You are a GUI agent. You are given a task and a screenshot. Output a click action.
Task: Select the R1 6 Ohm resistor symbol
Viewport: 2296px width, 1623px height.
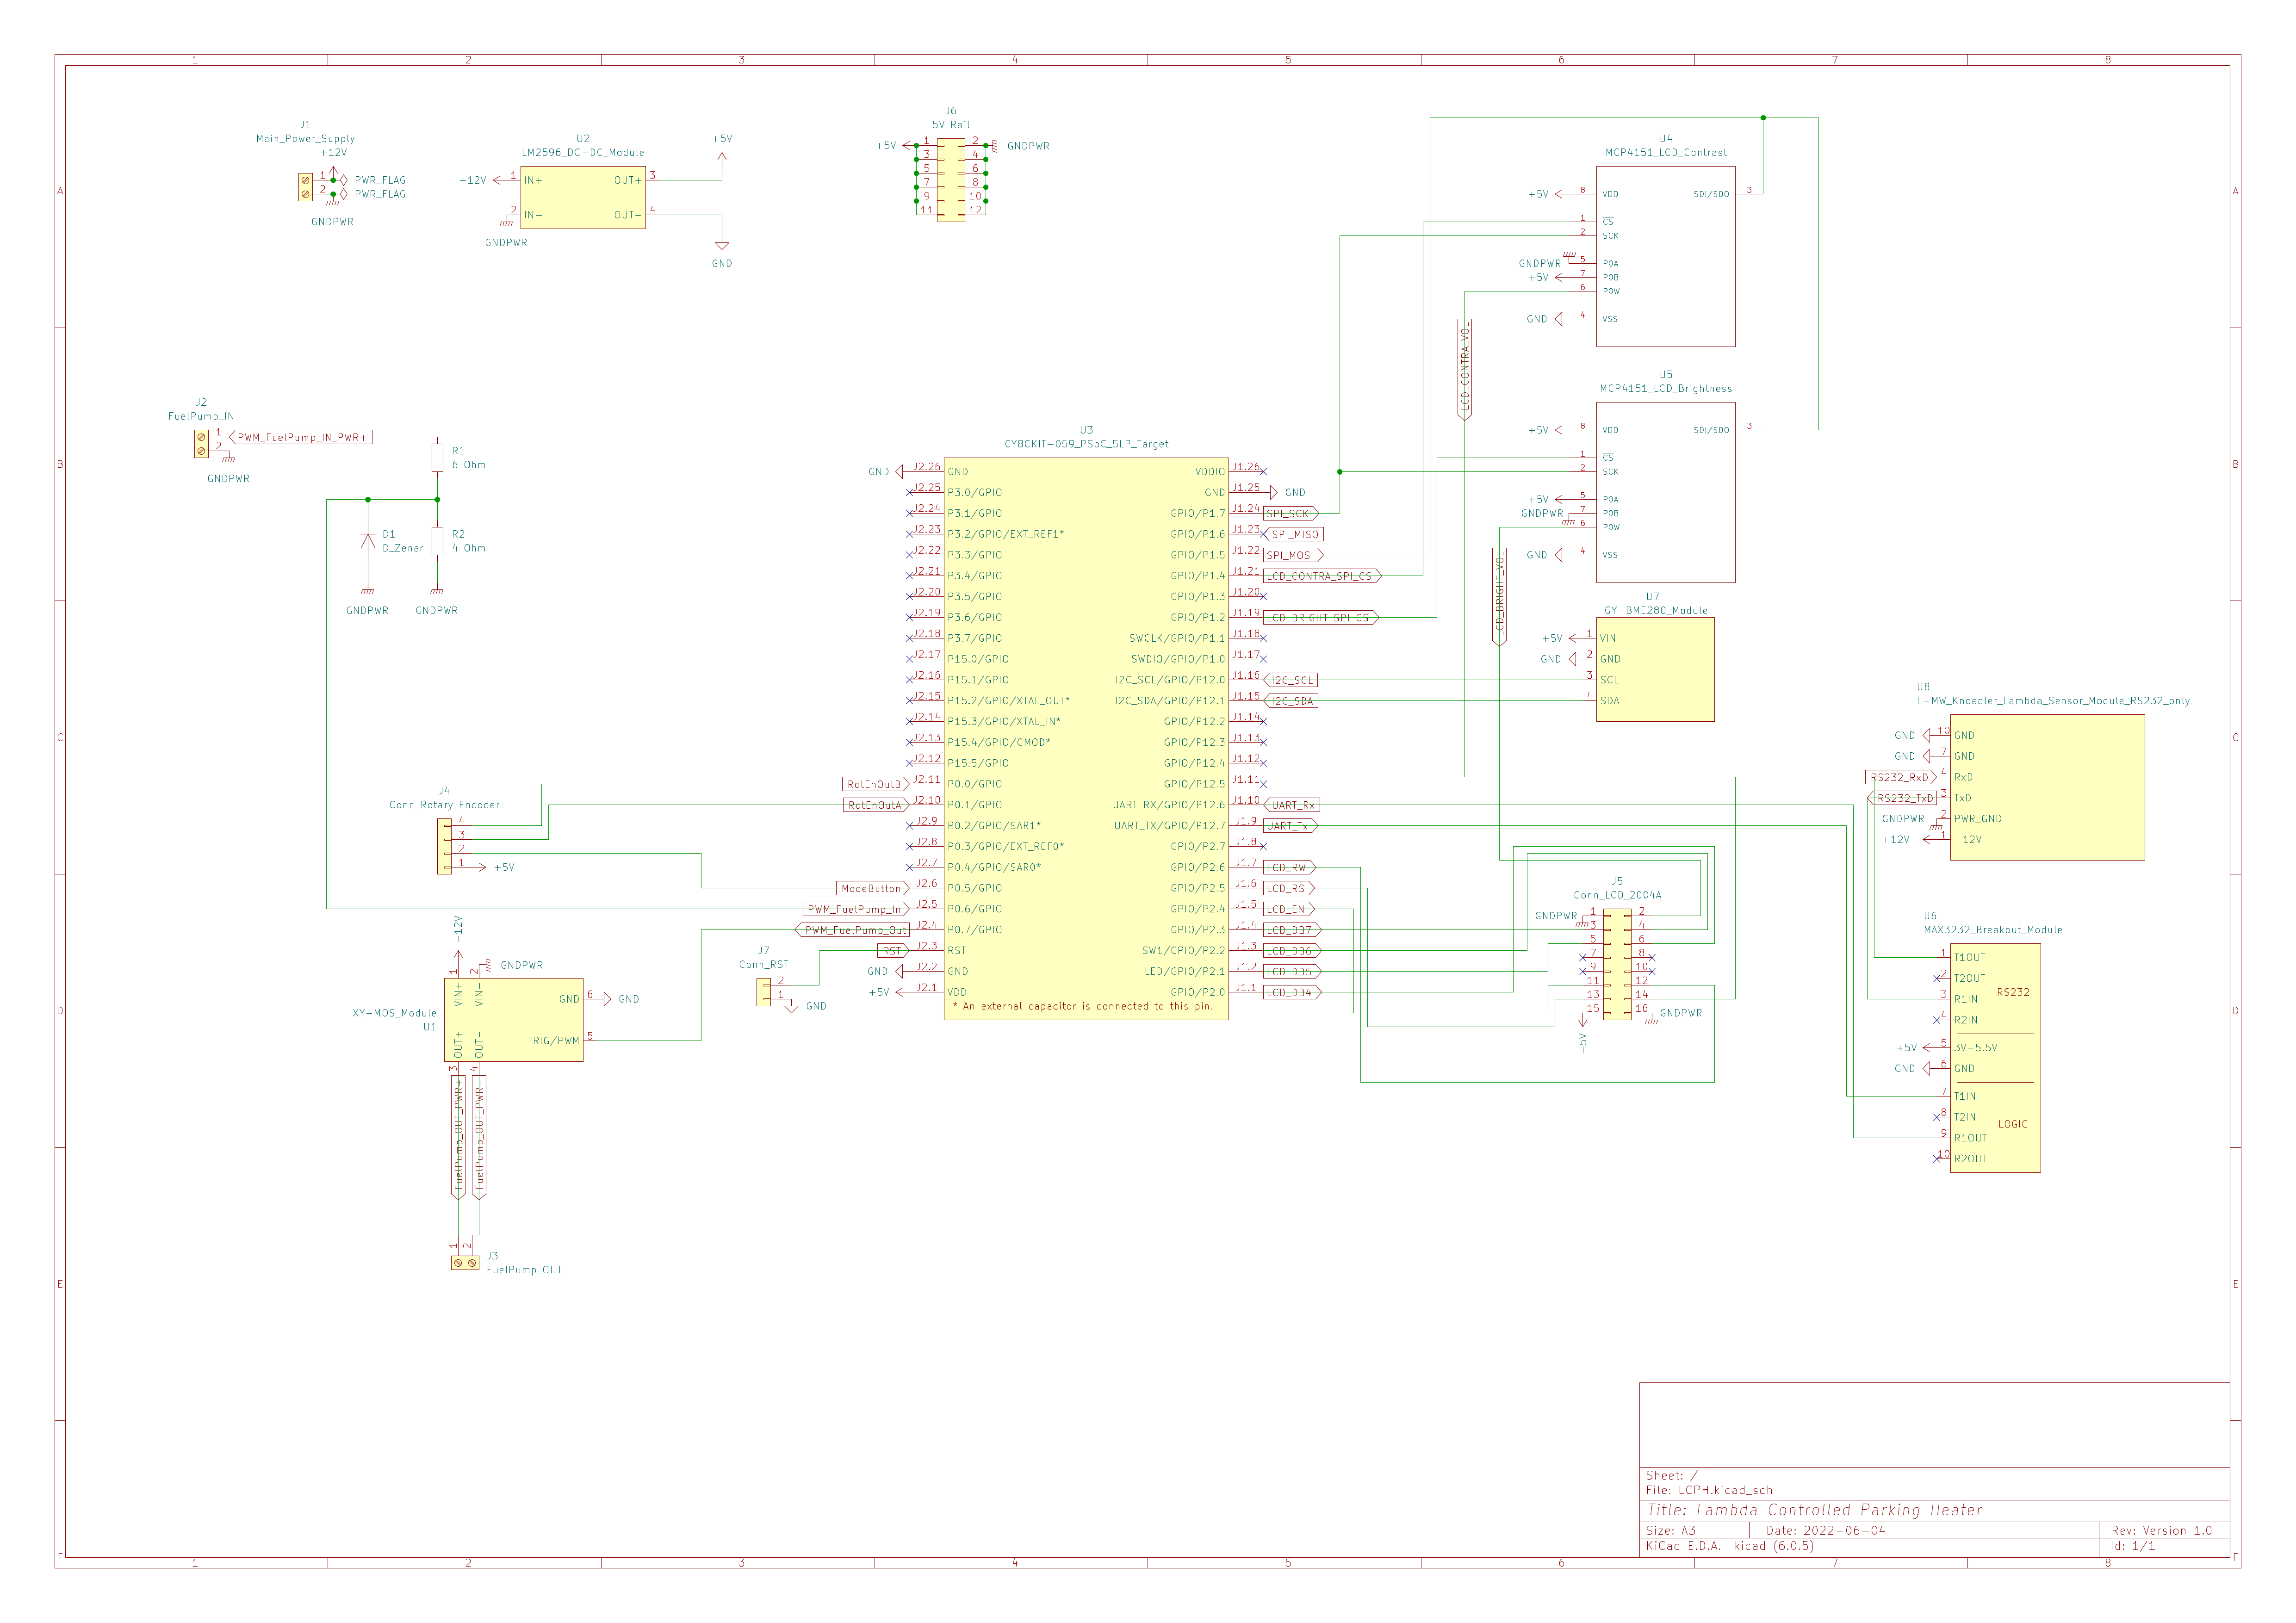(x=437, y=458)
